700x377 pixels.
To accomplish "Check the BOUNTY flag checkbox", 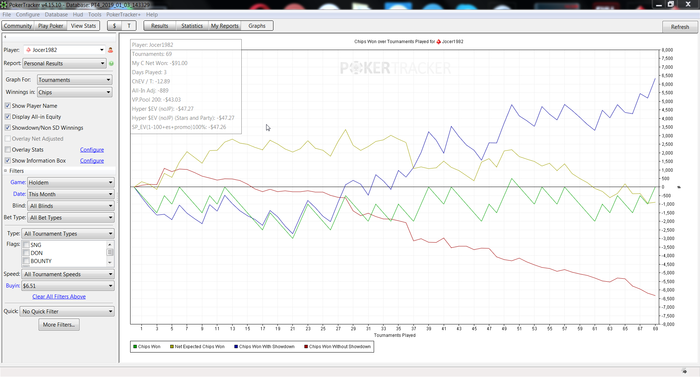I will [x=26, y=261].
